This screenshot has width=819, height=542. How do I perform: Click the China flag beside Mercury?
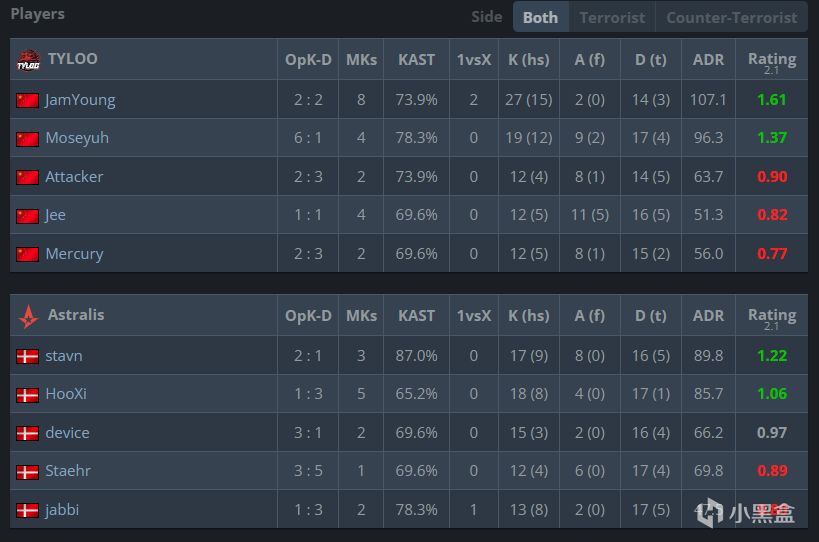pyautogui.click(x=27, y=254)
